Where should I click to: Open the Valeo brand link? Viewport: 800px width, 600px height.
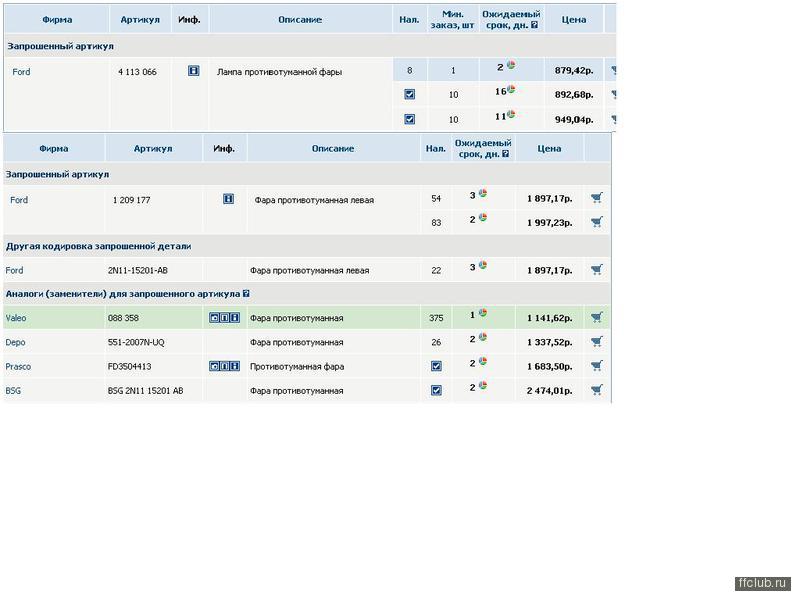[16, 318]
